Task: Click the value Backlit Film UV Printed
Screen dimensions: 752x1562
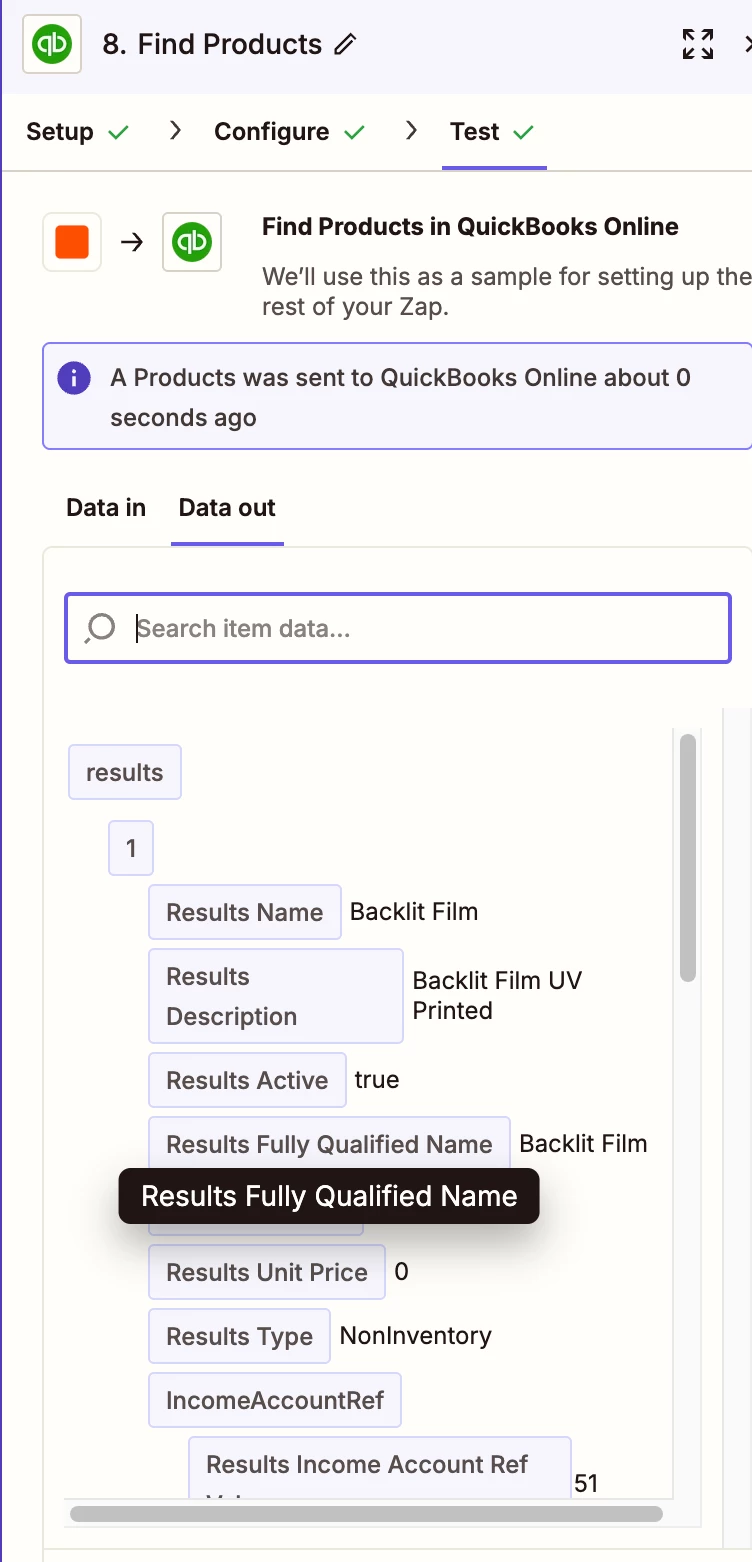Action: [497, 995]
